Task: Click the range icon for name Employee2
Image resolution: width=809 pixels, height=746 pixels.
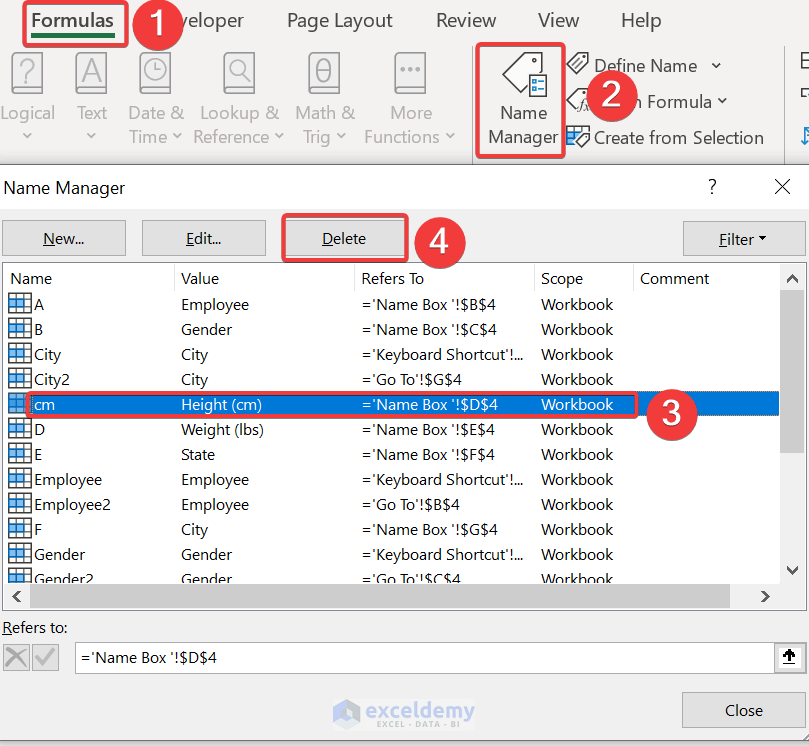Action: tap(20, 503)
